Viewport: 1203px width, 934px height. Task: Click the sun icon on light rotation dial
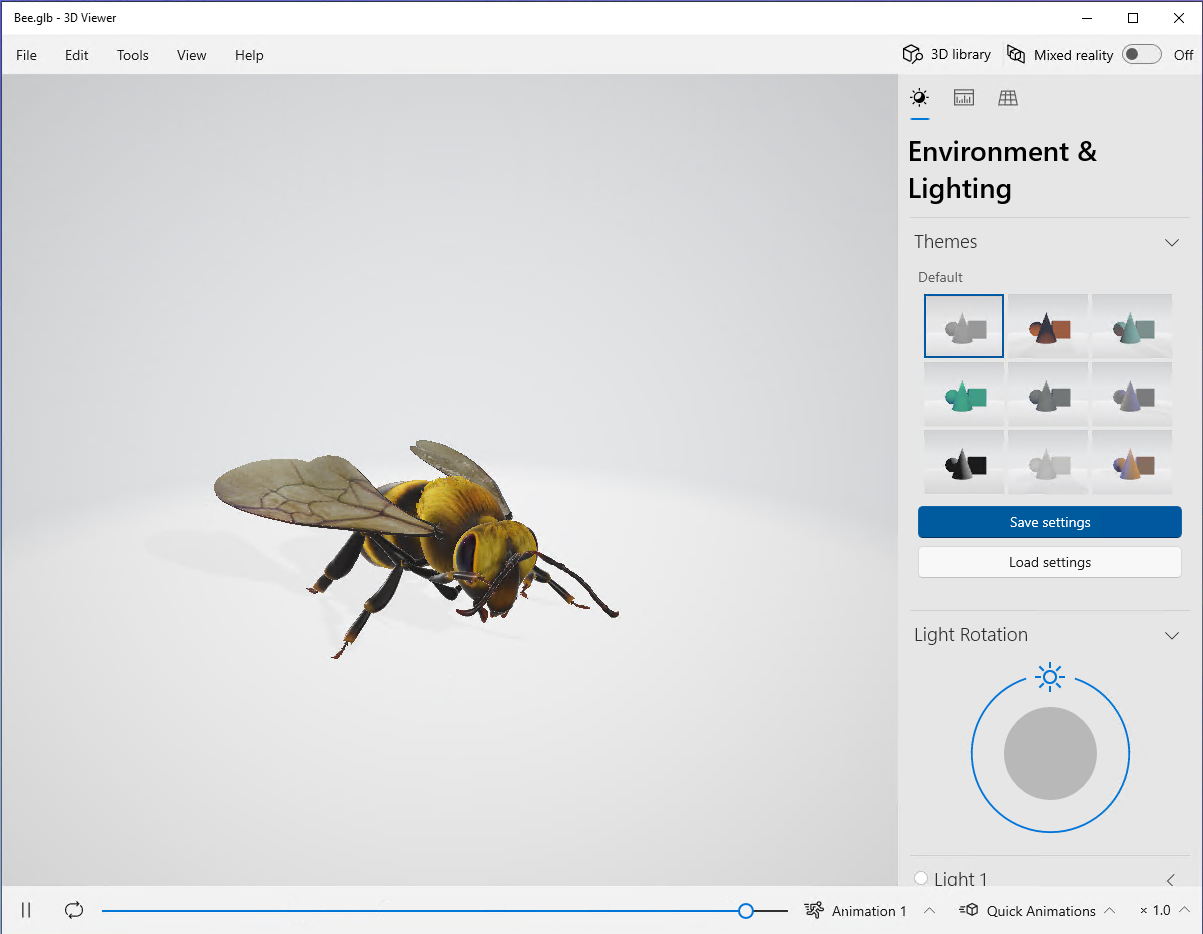click(1049, 677)
